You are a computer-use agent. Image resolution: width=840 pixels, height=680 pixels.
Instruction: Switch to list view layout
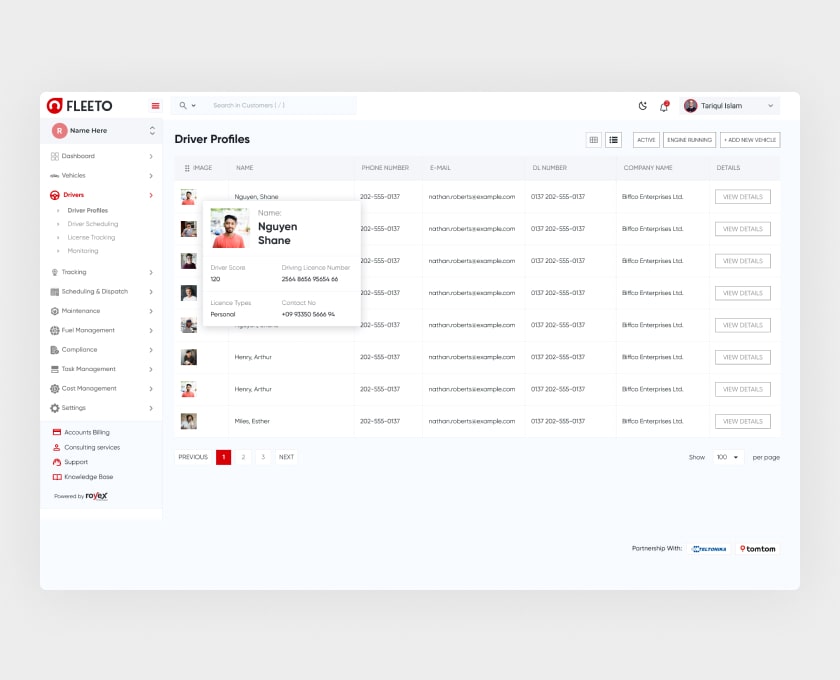pos(613,140)
